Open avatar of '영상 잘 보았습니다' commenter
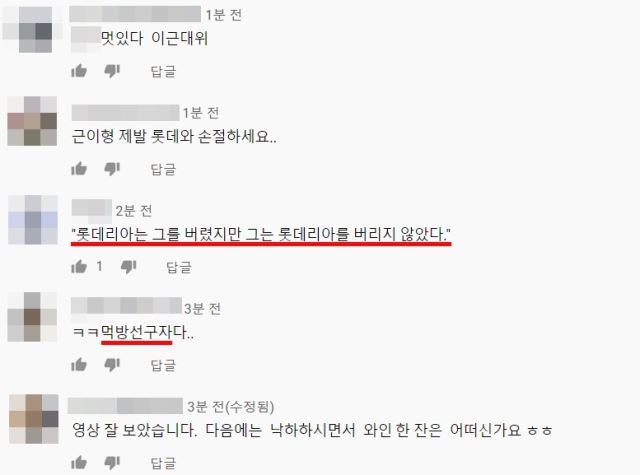Image resolution: width=640 pixels, height=475 pixels. pos(34,419)
